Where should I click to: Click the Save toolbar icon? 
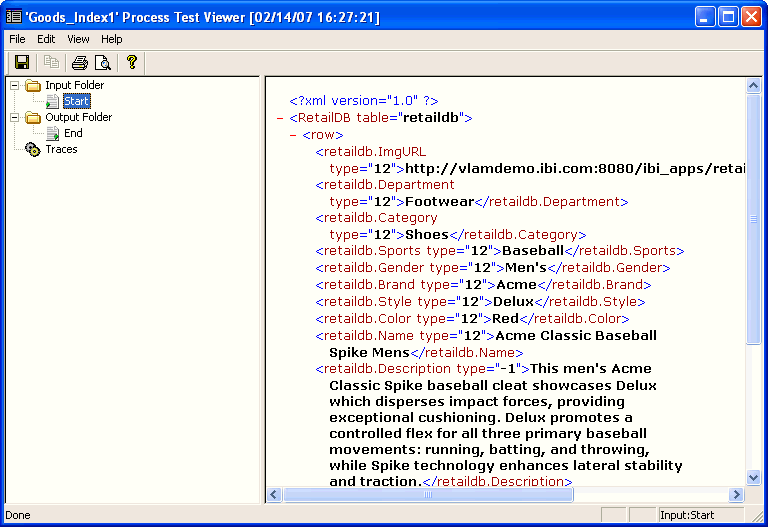pyautogui.click(x=21, y=63)
